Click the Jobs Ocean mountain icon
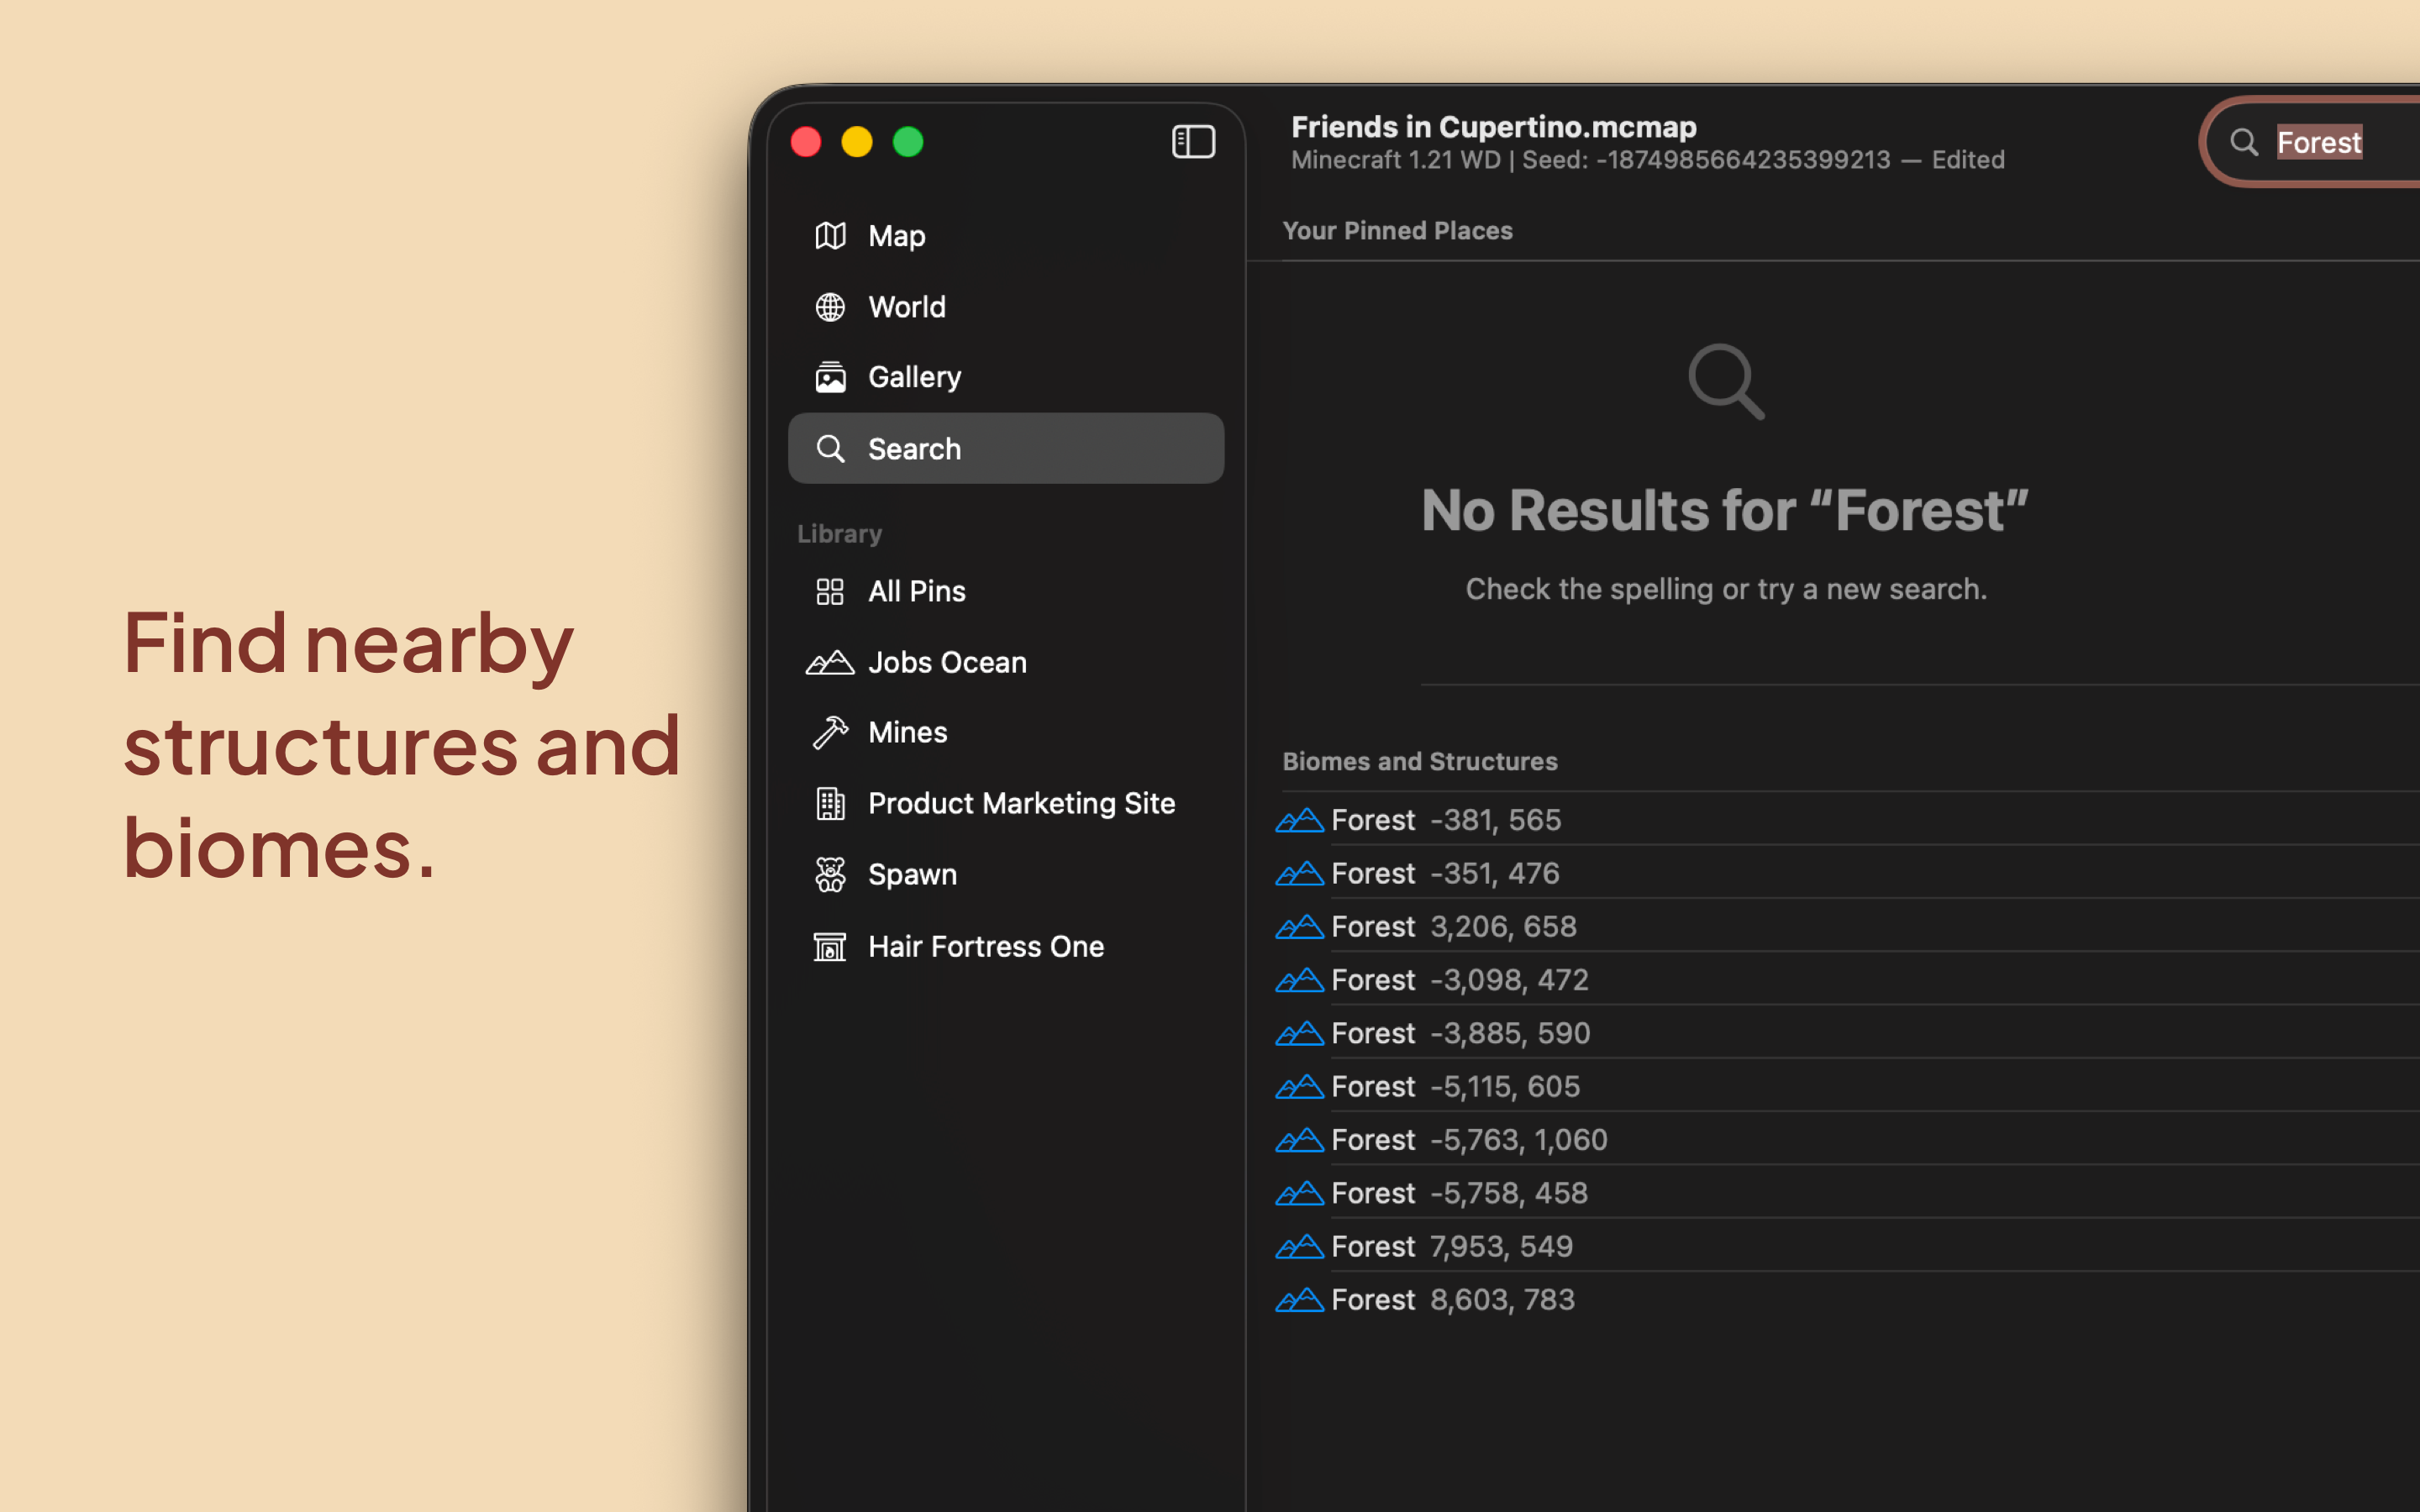The width and height of the screenshot is (2420, 1512). (830, 662)
